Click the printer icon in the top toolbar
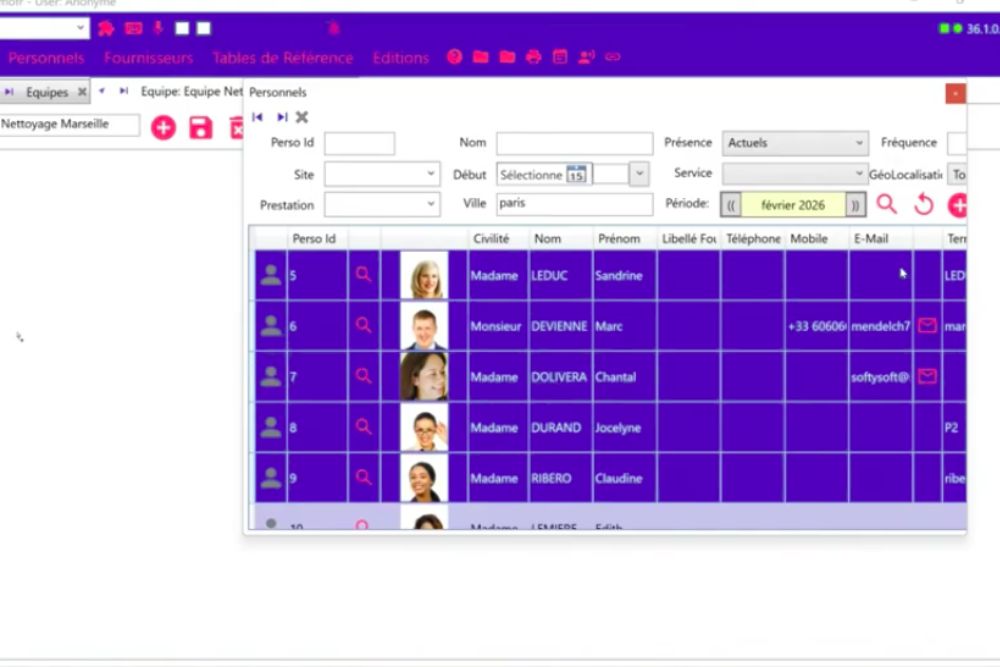Image resolution: width=1000 pixels, height=667 pixels. (533, 58)
